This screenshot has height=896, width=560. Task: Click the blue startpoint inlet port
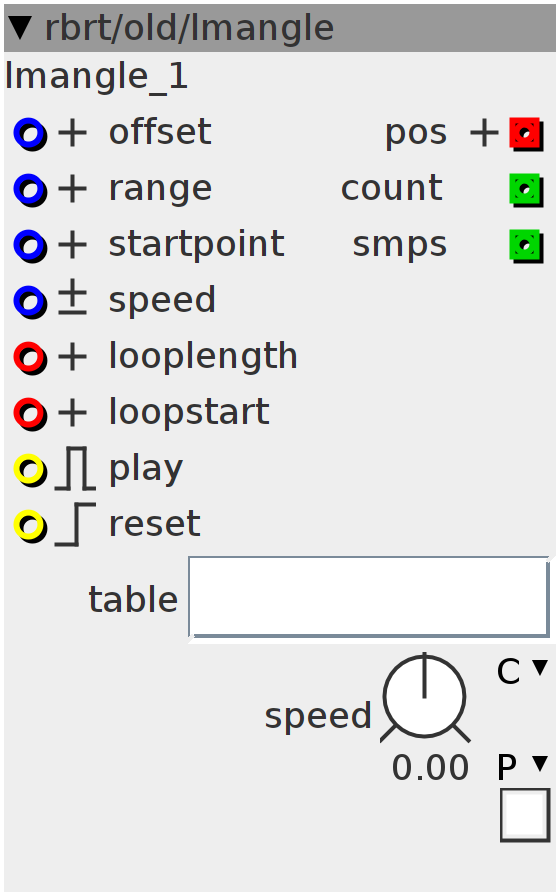(x=30, y=246)
